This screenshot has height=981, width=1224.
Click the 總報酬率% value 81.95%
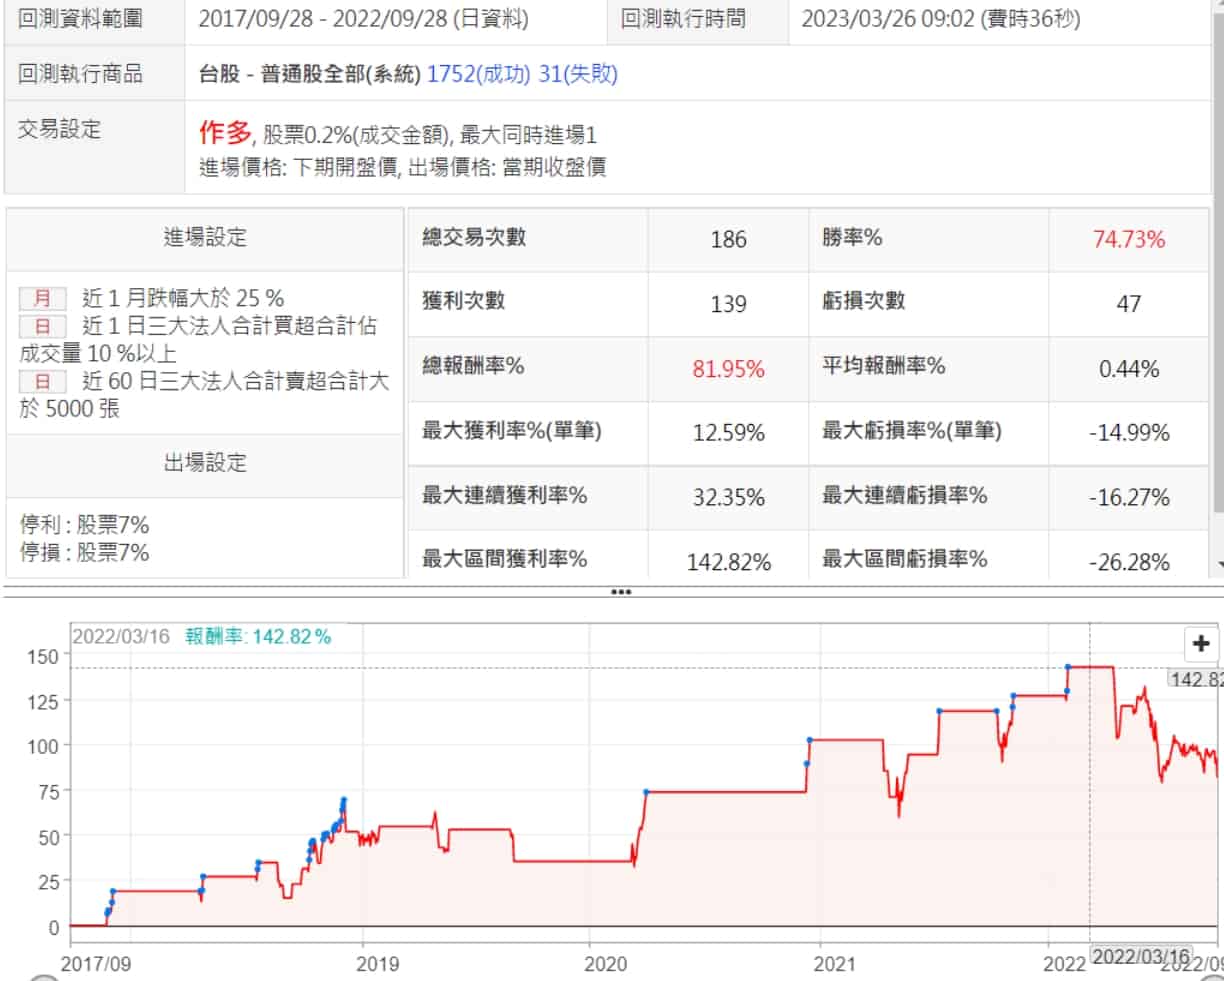[728, 369]
